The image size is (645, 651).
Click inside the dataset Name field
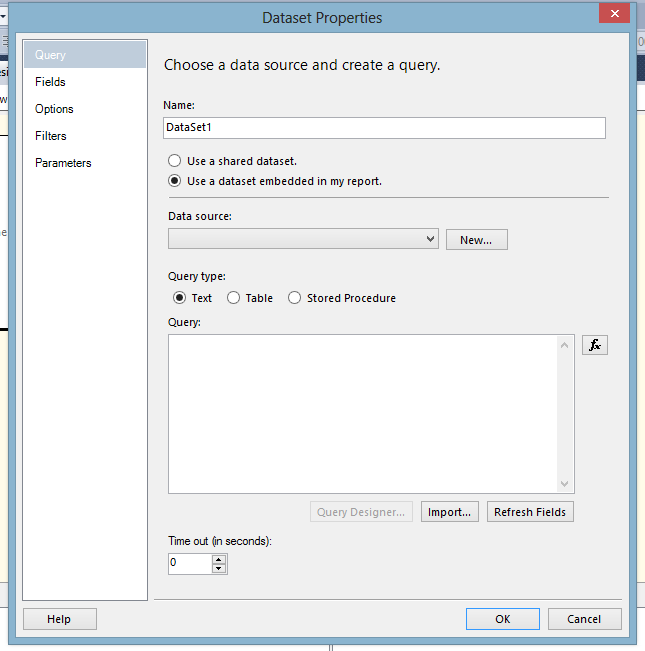coord(384,128)
